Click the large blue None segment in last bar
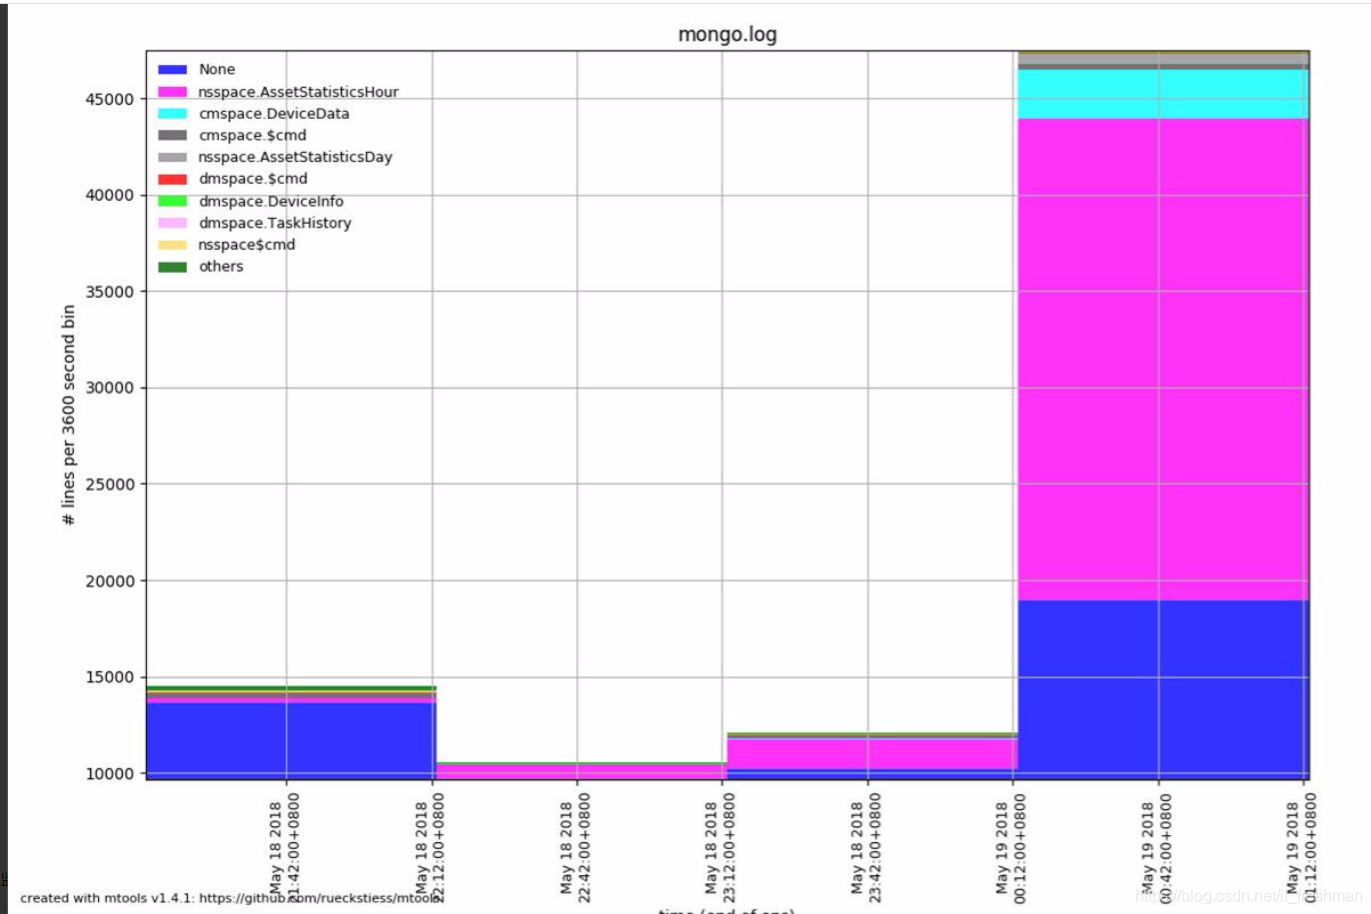This screenshot has width=1371, height=914. coord(1163,689)
